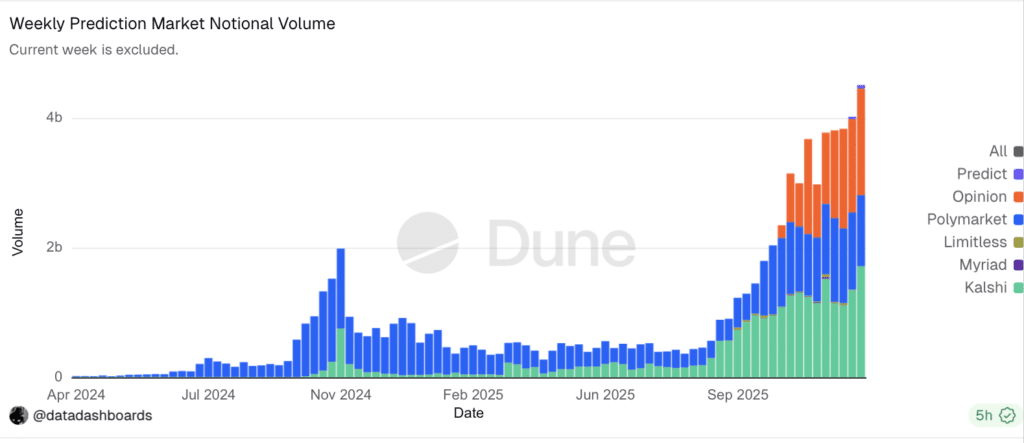Select the Kalshi legend label
This screenshot has height=443, width=1024.
coord(985,287)
